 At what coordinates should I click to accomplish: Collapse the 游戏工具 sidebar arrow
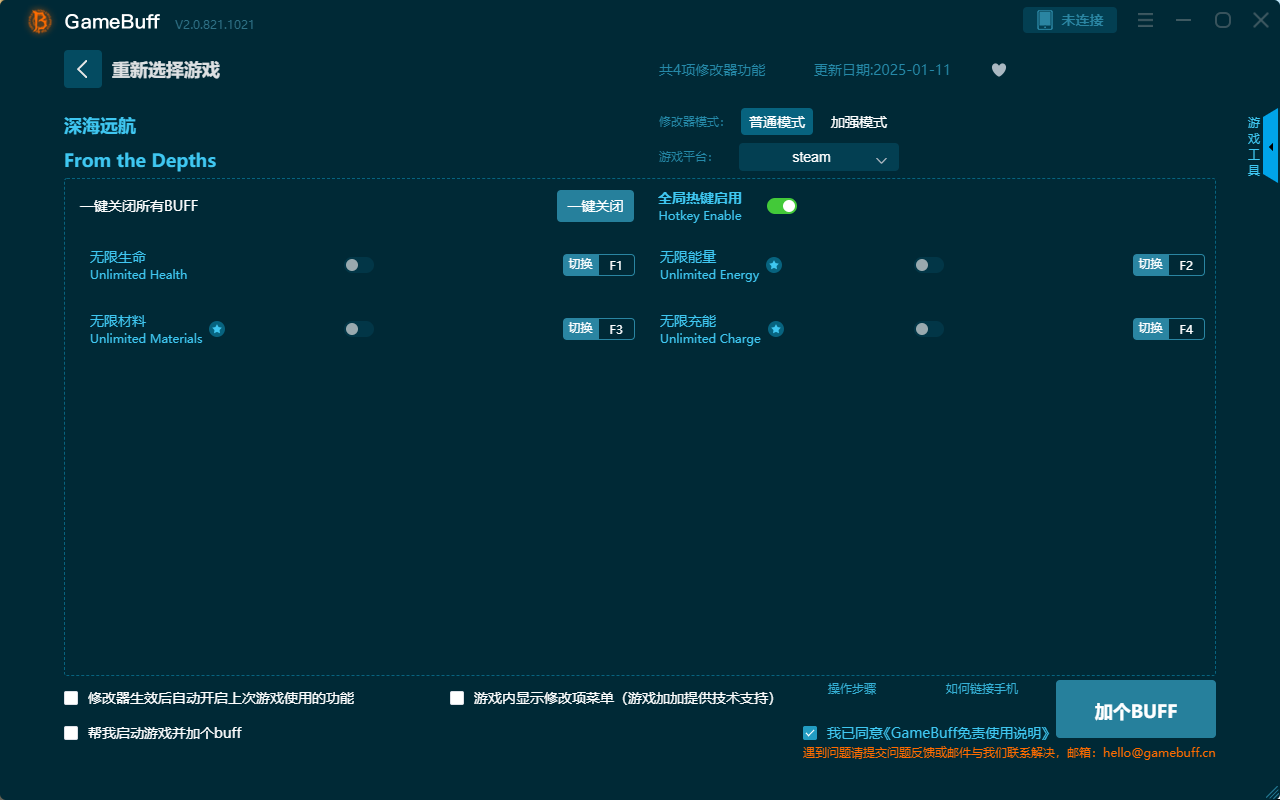tap(1273, 146)
